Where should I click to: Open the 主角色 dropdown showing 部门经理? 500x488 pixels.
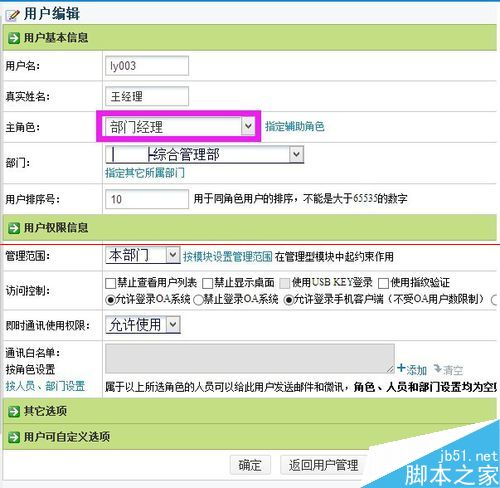pyautogui.click(x=180, y=127)
